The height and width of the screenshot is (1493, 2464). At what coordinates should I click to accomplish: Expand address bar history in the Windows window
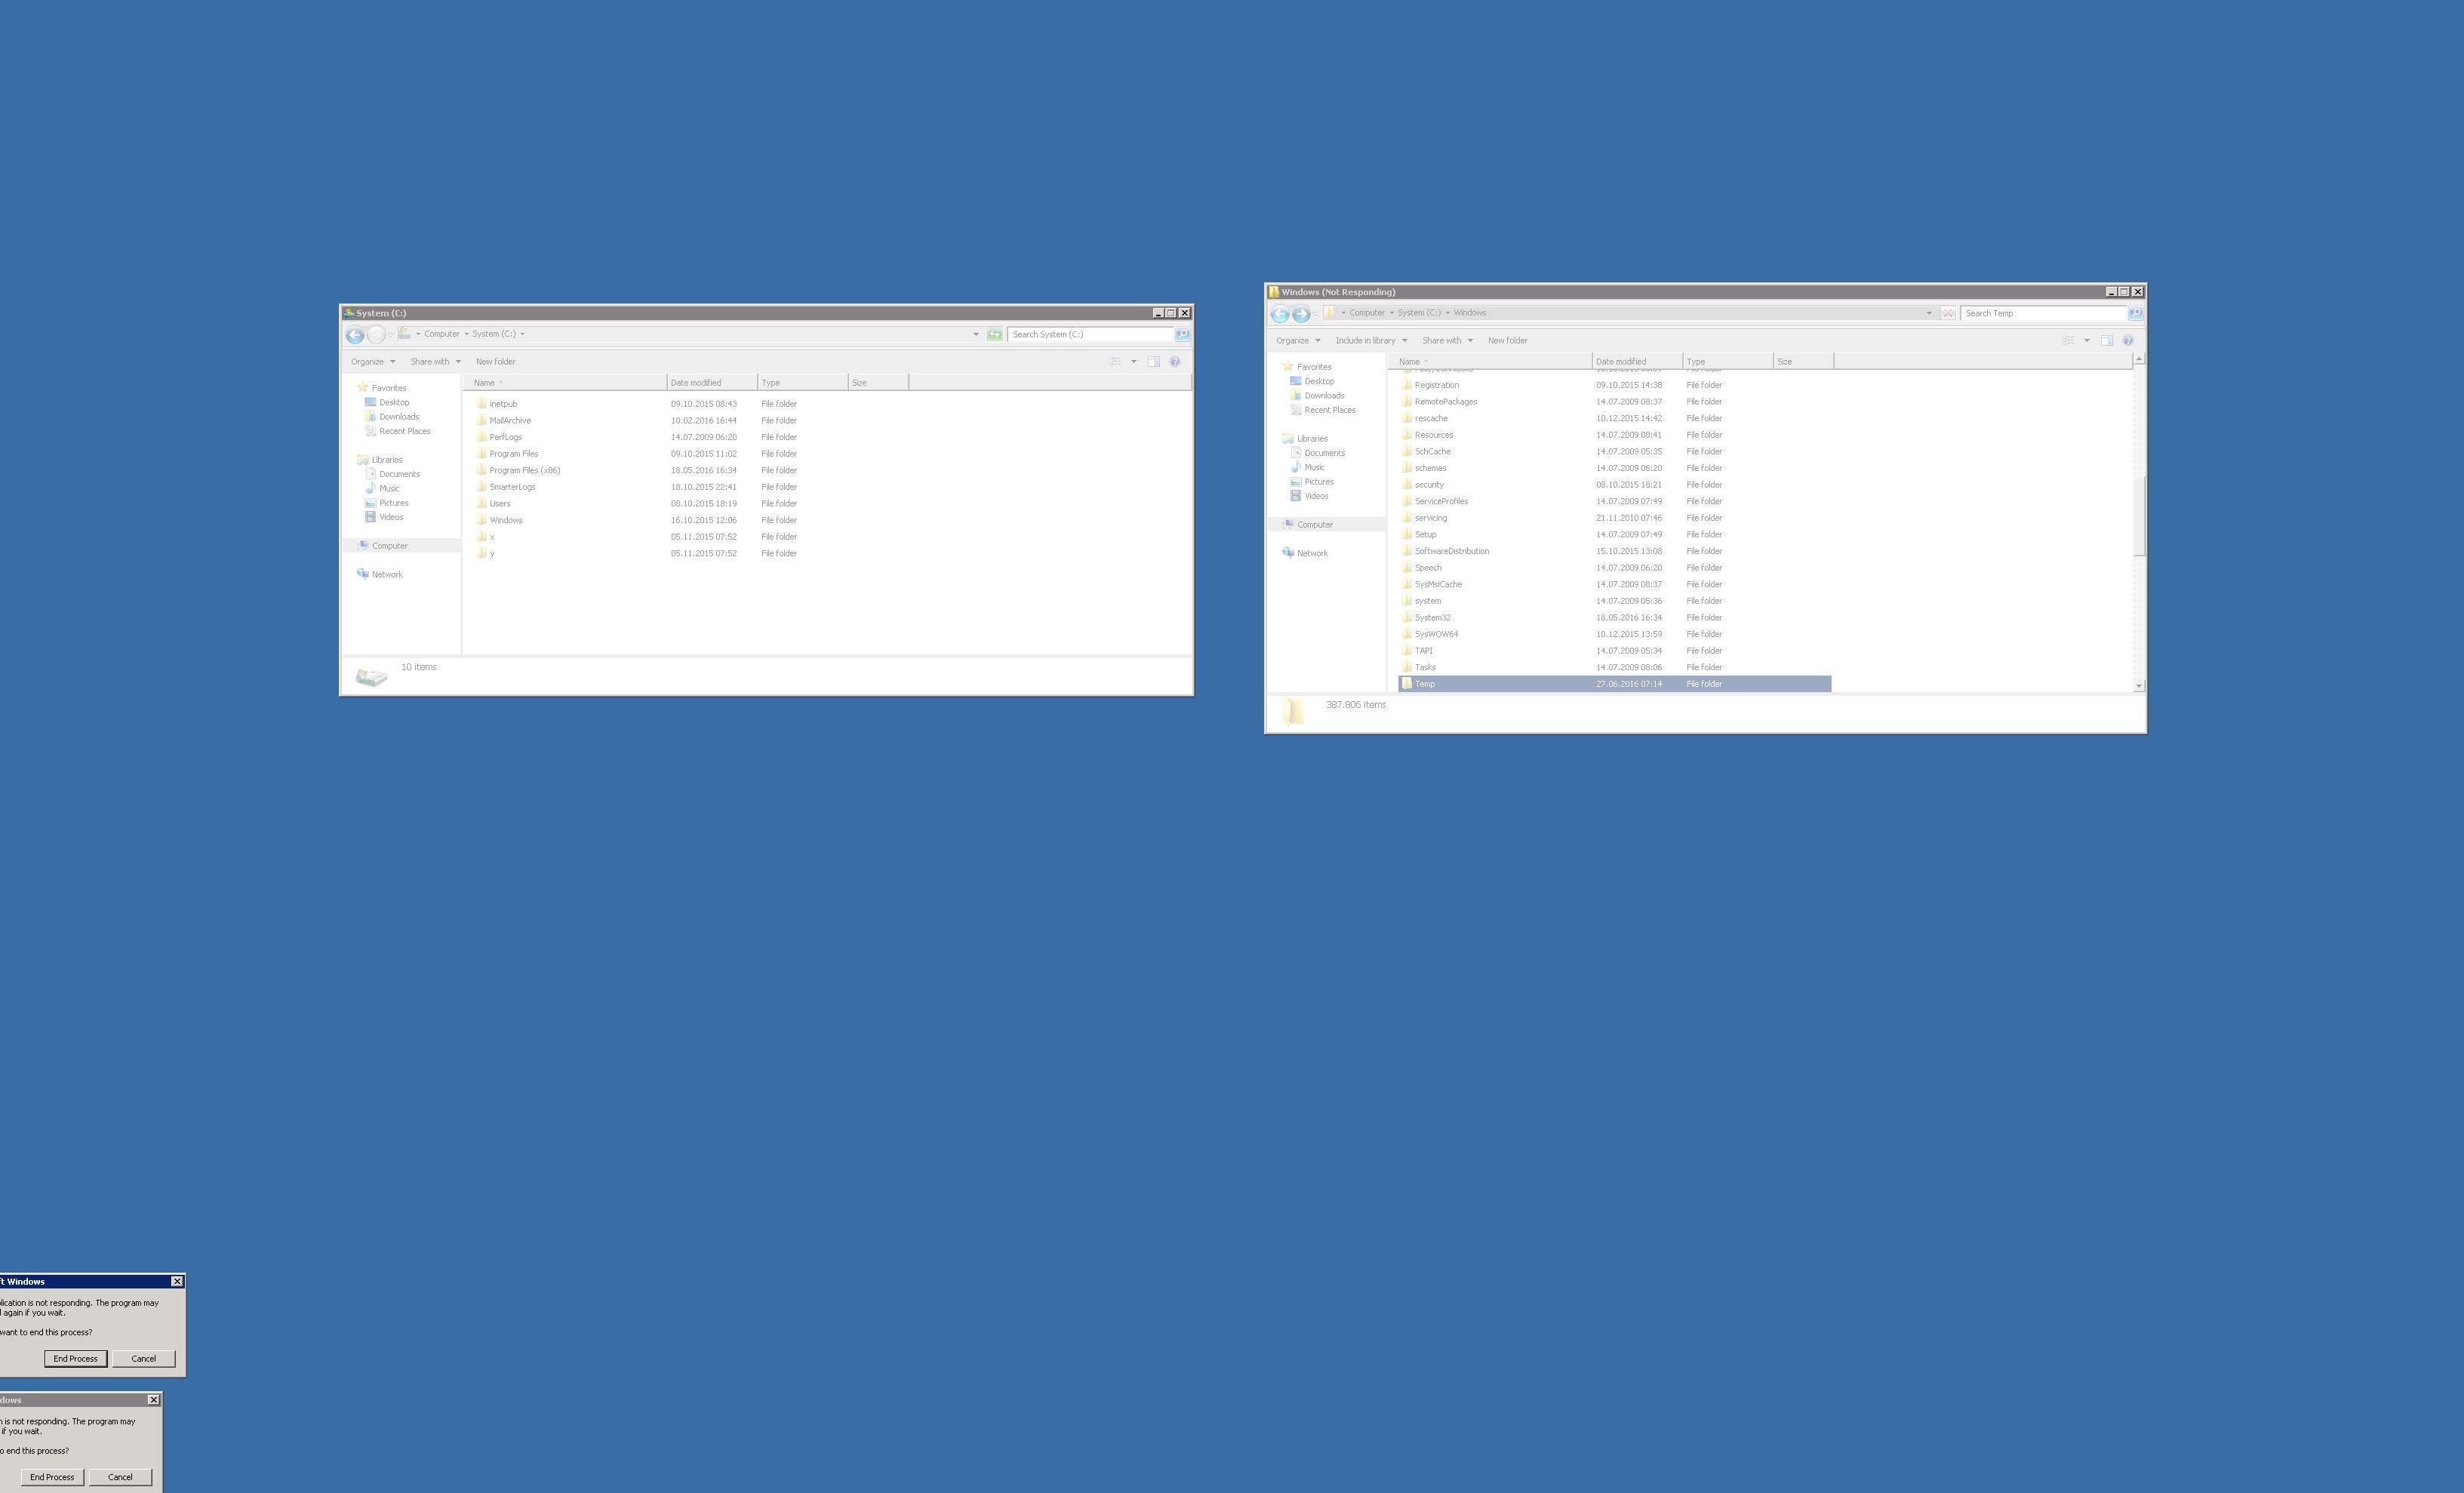tap(1929, 313)
